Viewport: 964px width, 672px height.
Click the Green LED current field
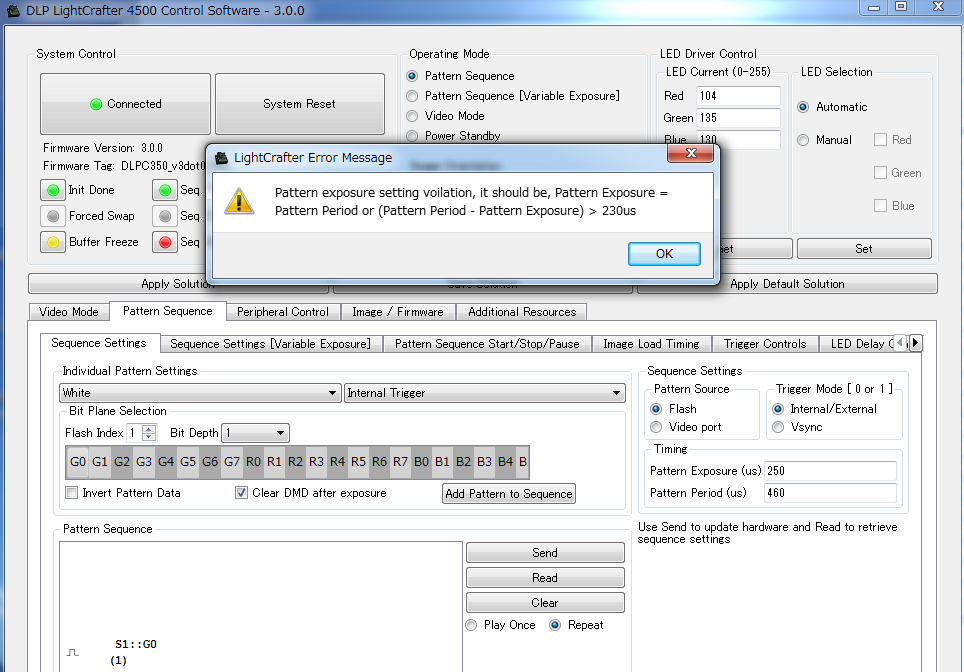738,117
